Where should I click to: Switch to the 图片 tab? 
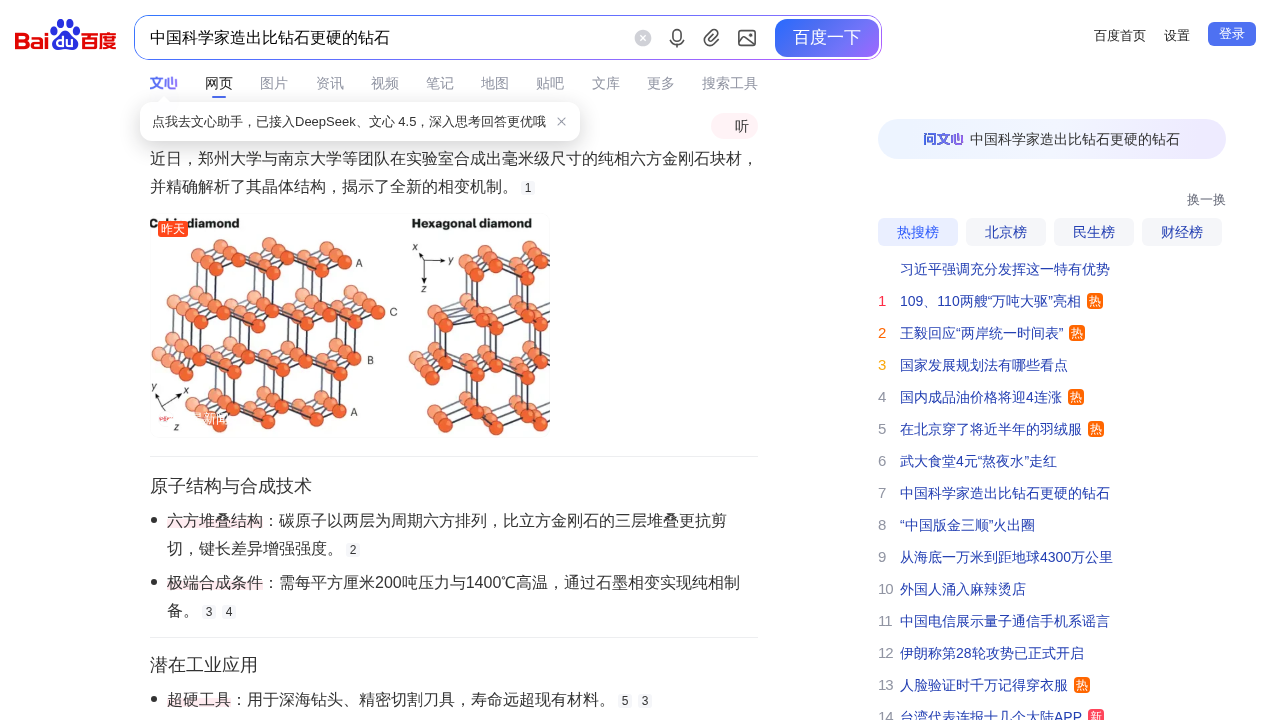(273, 83)
